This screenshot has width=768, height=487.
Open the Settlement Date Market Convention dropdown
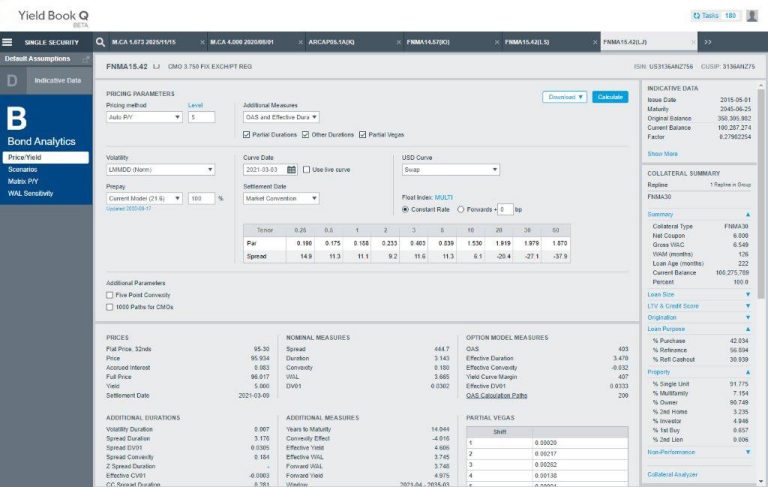(281, 198)
